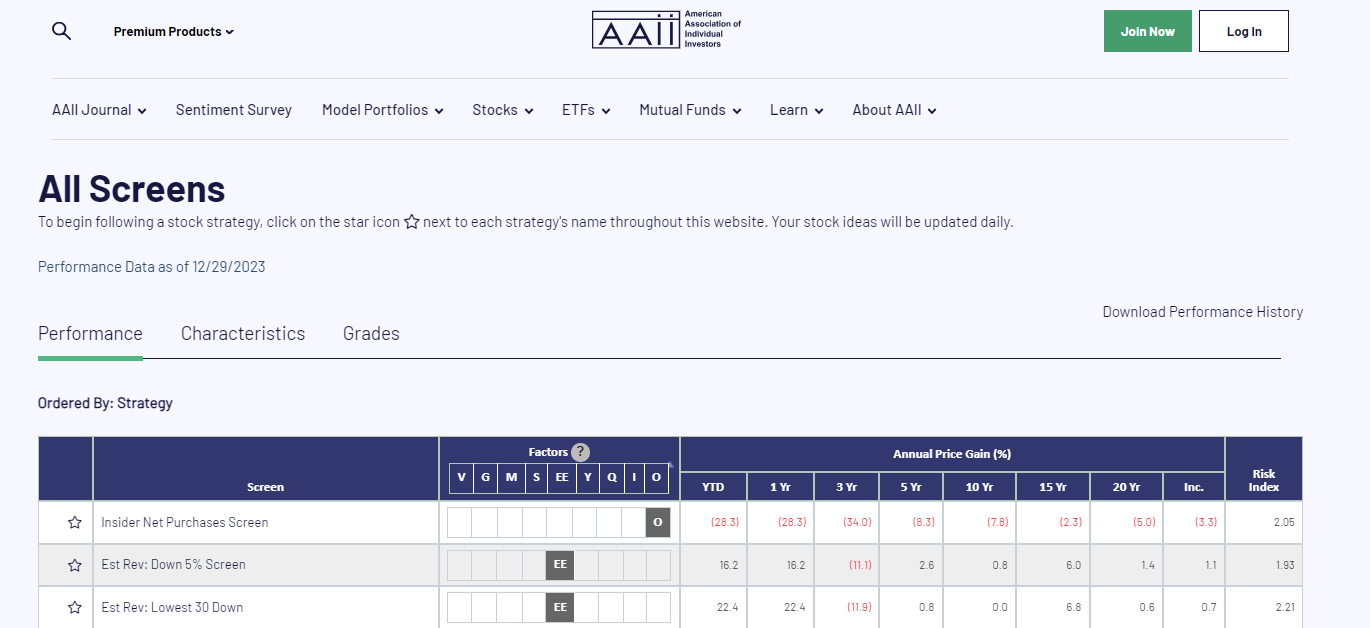Click the (11.9) 3 Yr value
This screenshot has width=1370, height=628.
[860, 607]
